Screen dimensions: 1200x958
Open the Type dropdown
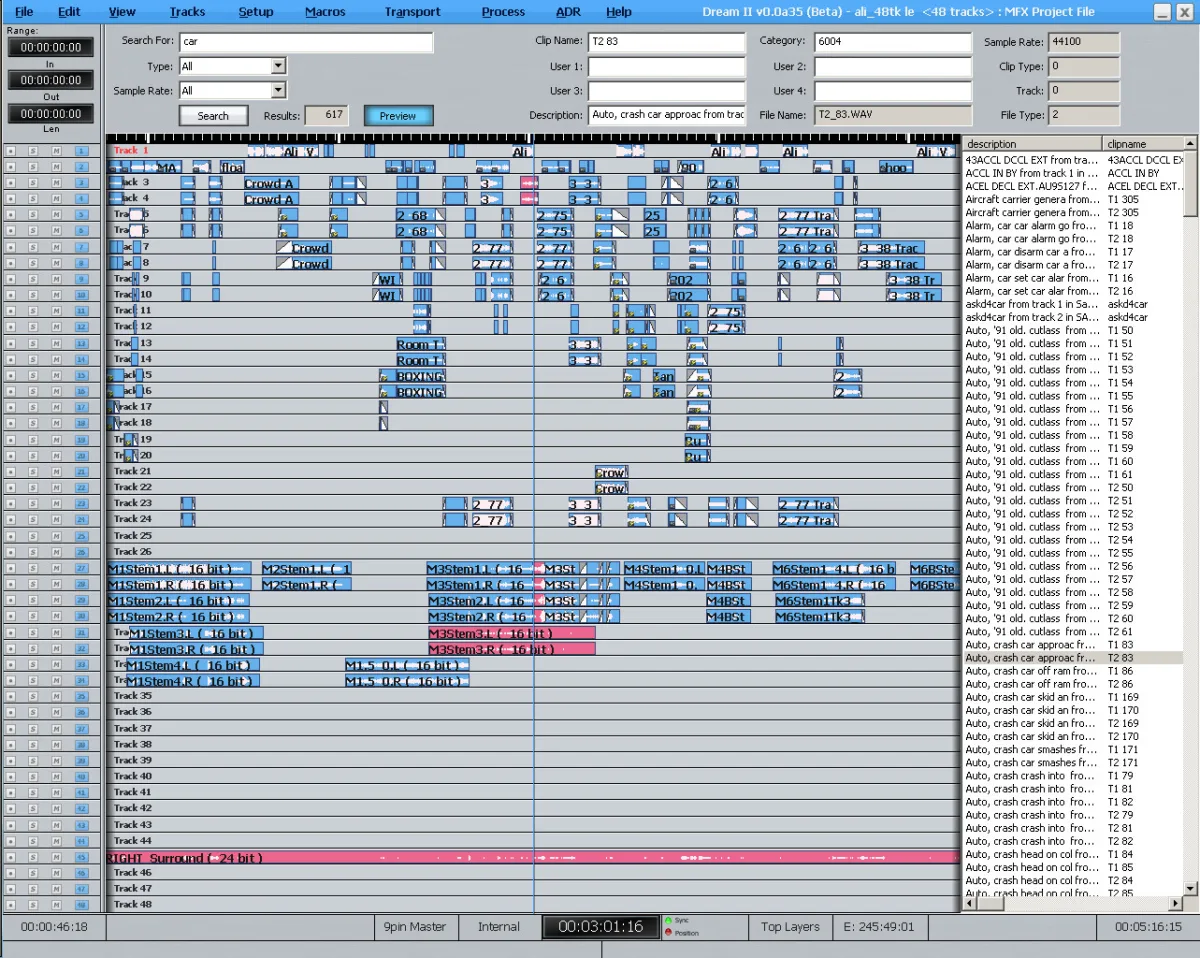pyautogui.click(x=278, y=66)
